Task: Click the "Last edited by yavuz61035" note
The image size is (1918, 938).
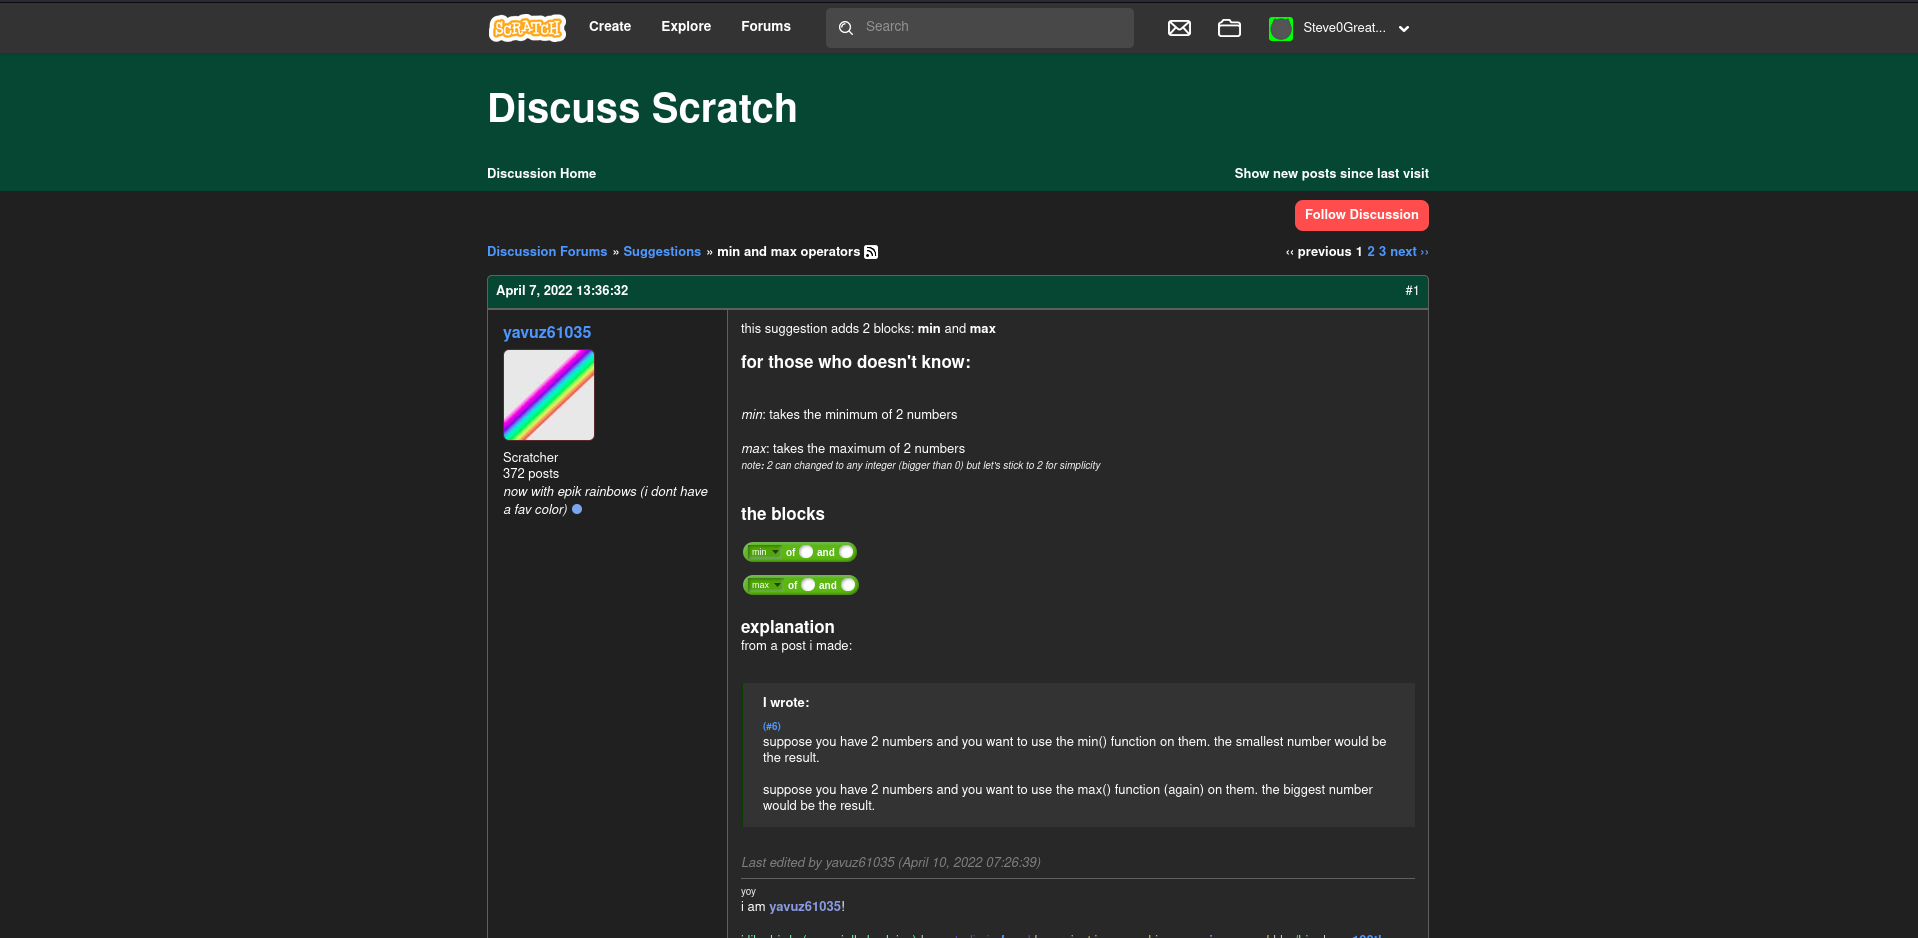Action: [x=891, y=862]
